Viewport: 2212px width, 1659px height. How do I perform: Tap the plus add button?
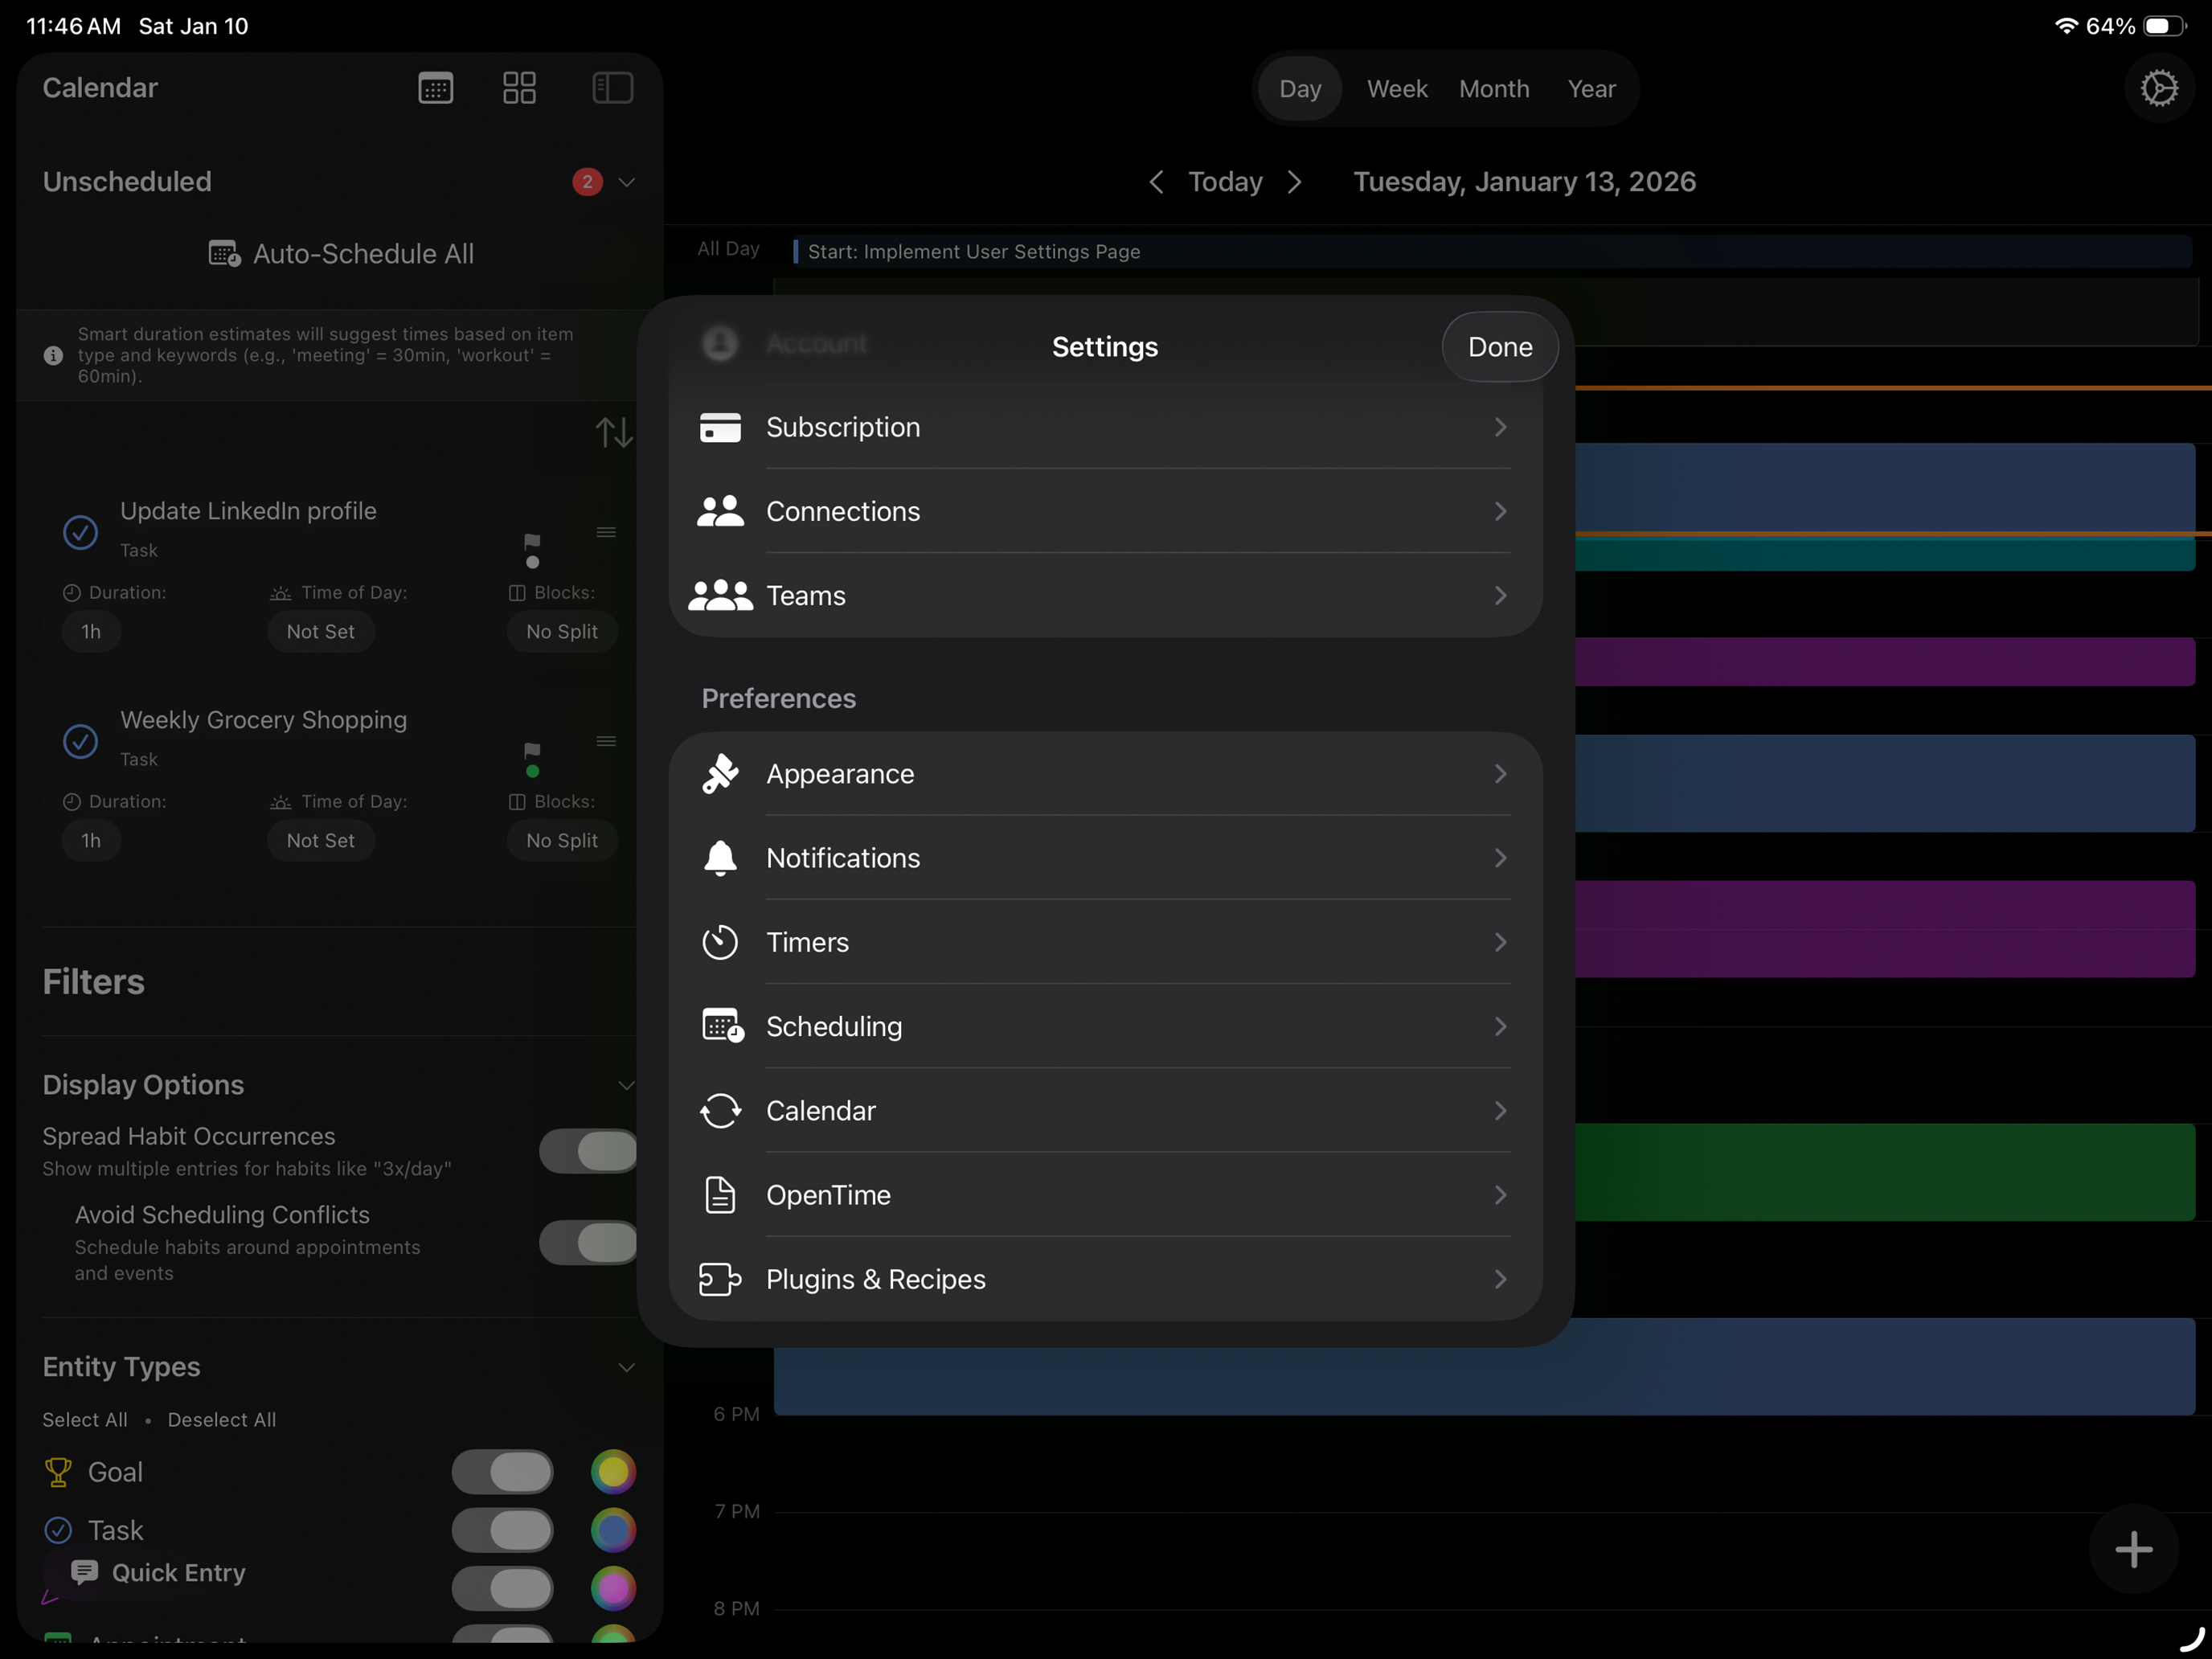2133,1549
